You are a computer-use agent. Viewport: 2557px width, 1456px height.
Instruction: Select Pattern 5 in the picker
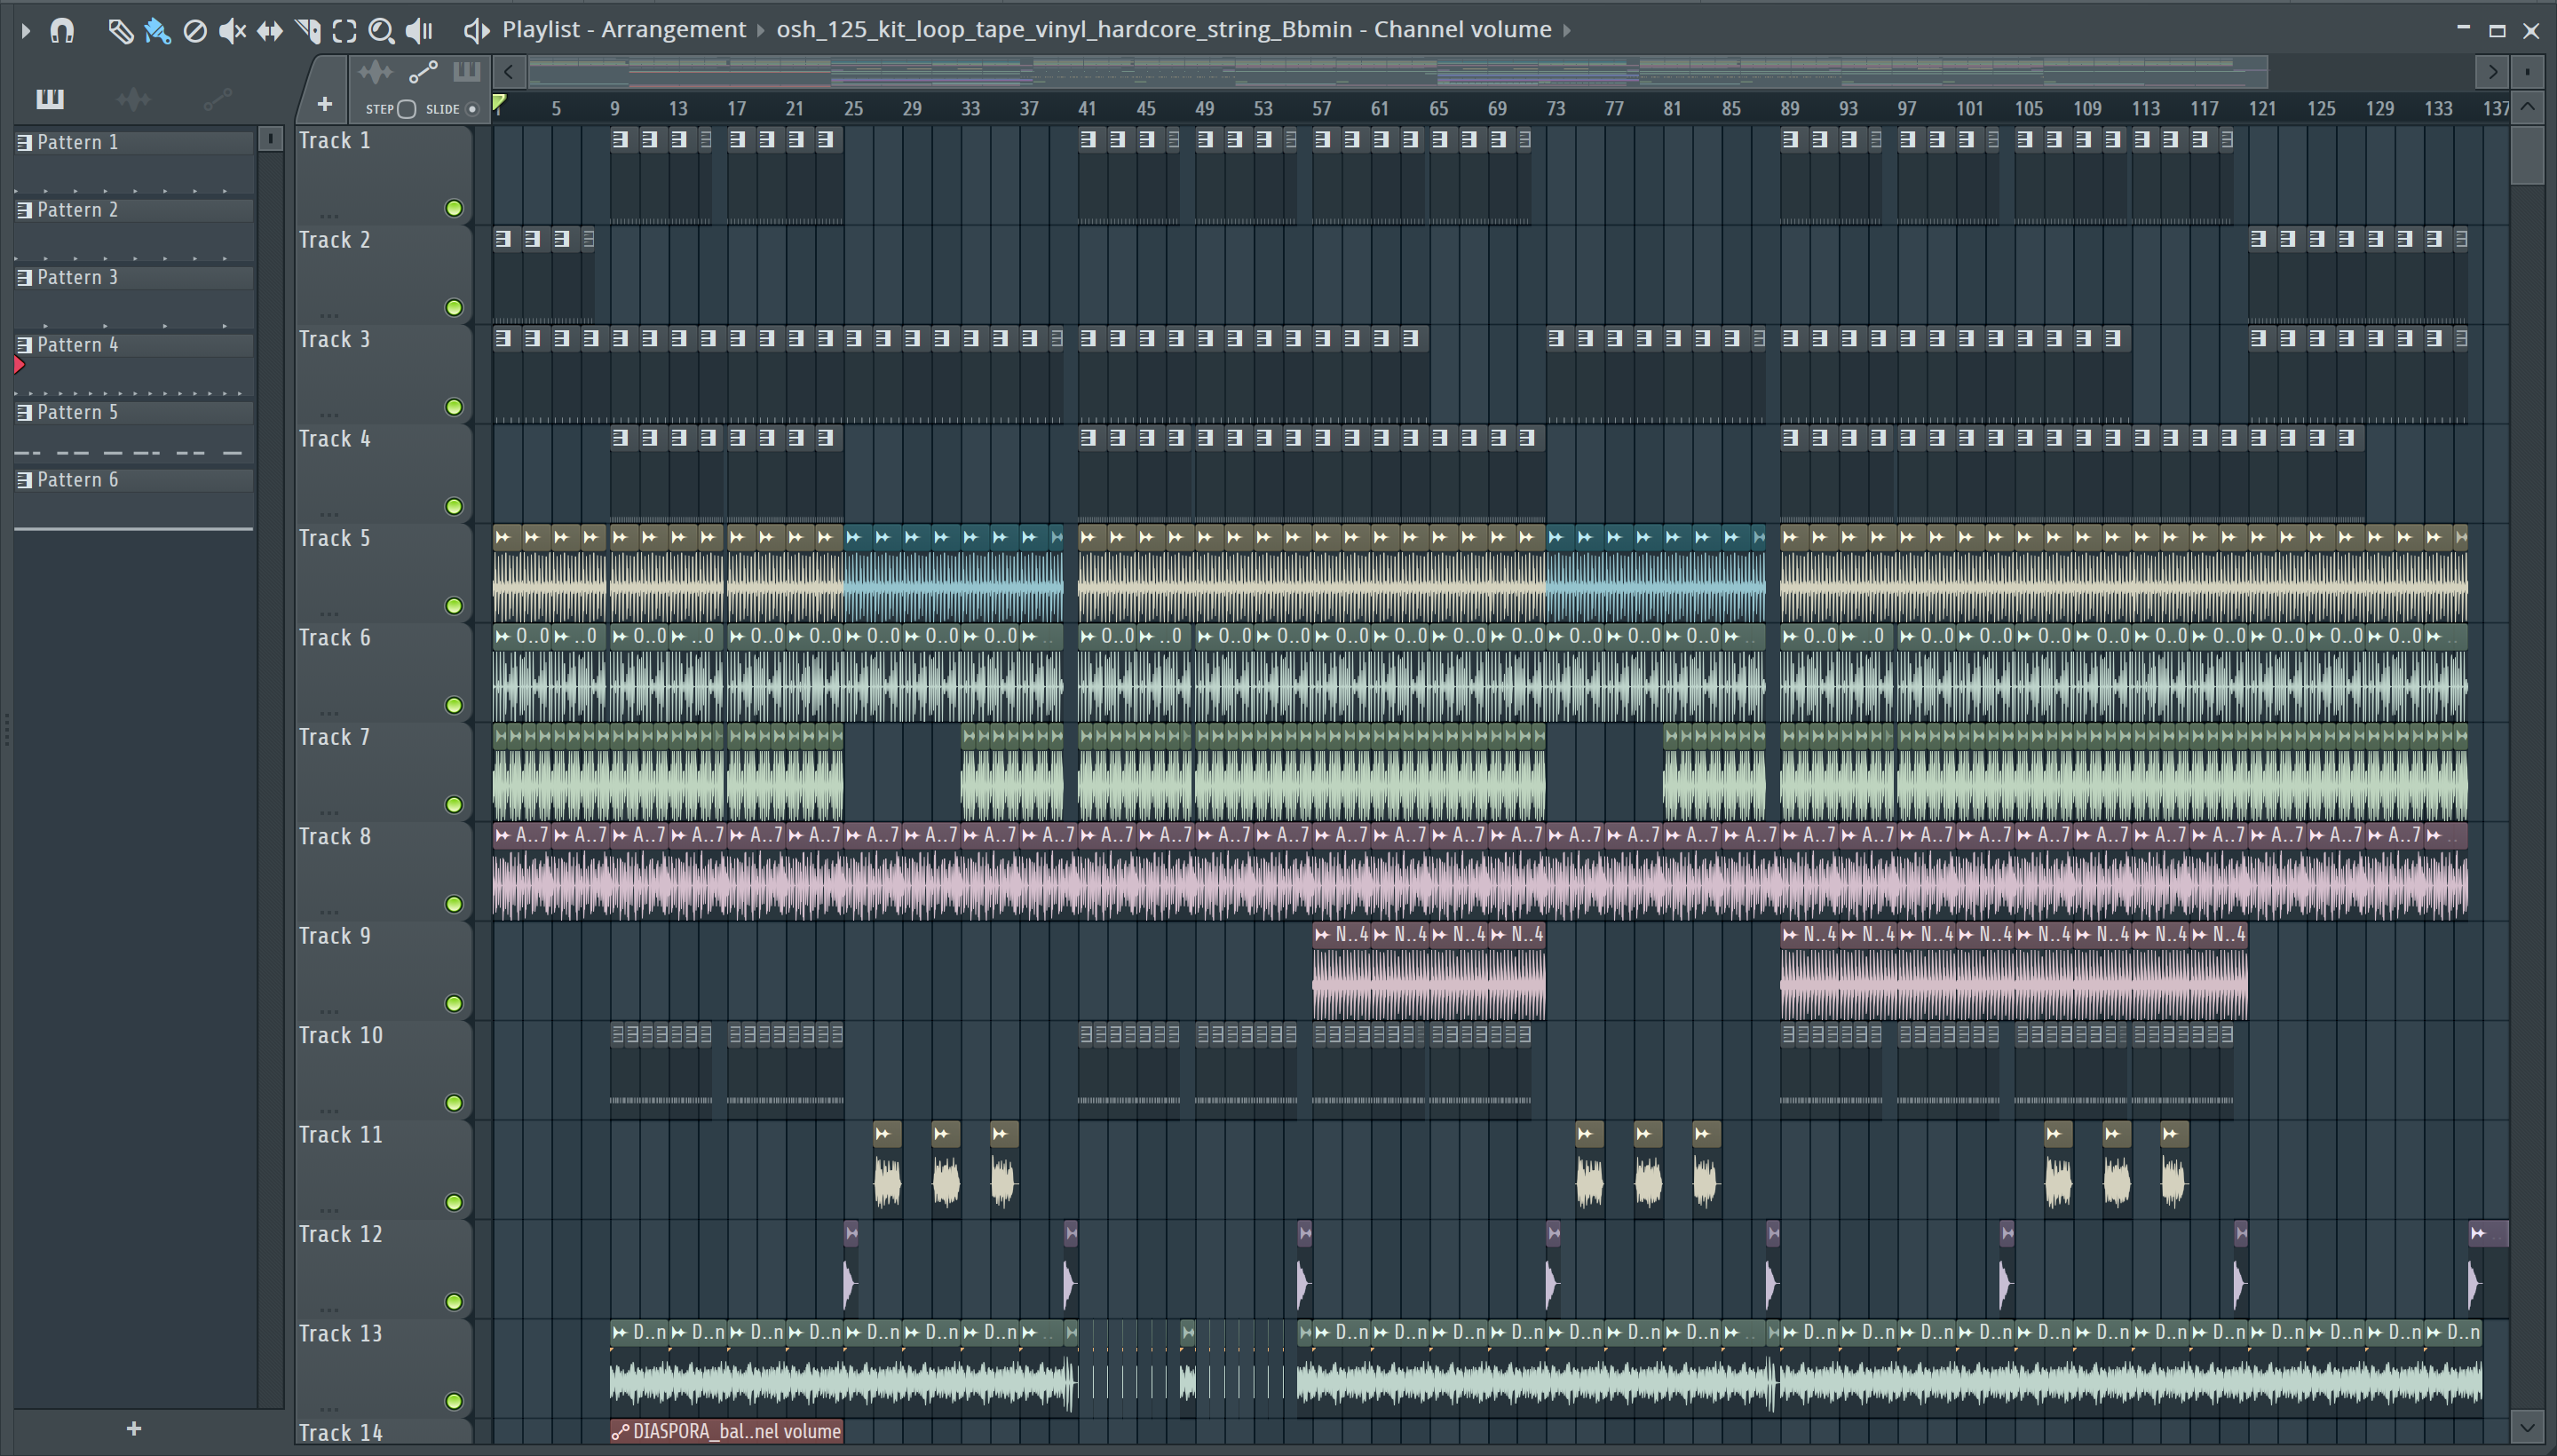point(134,413)
